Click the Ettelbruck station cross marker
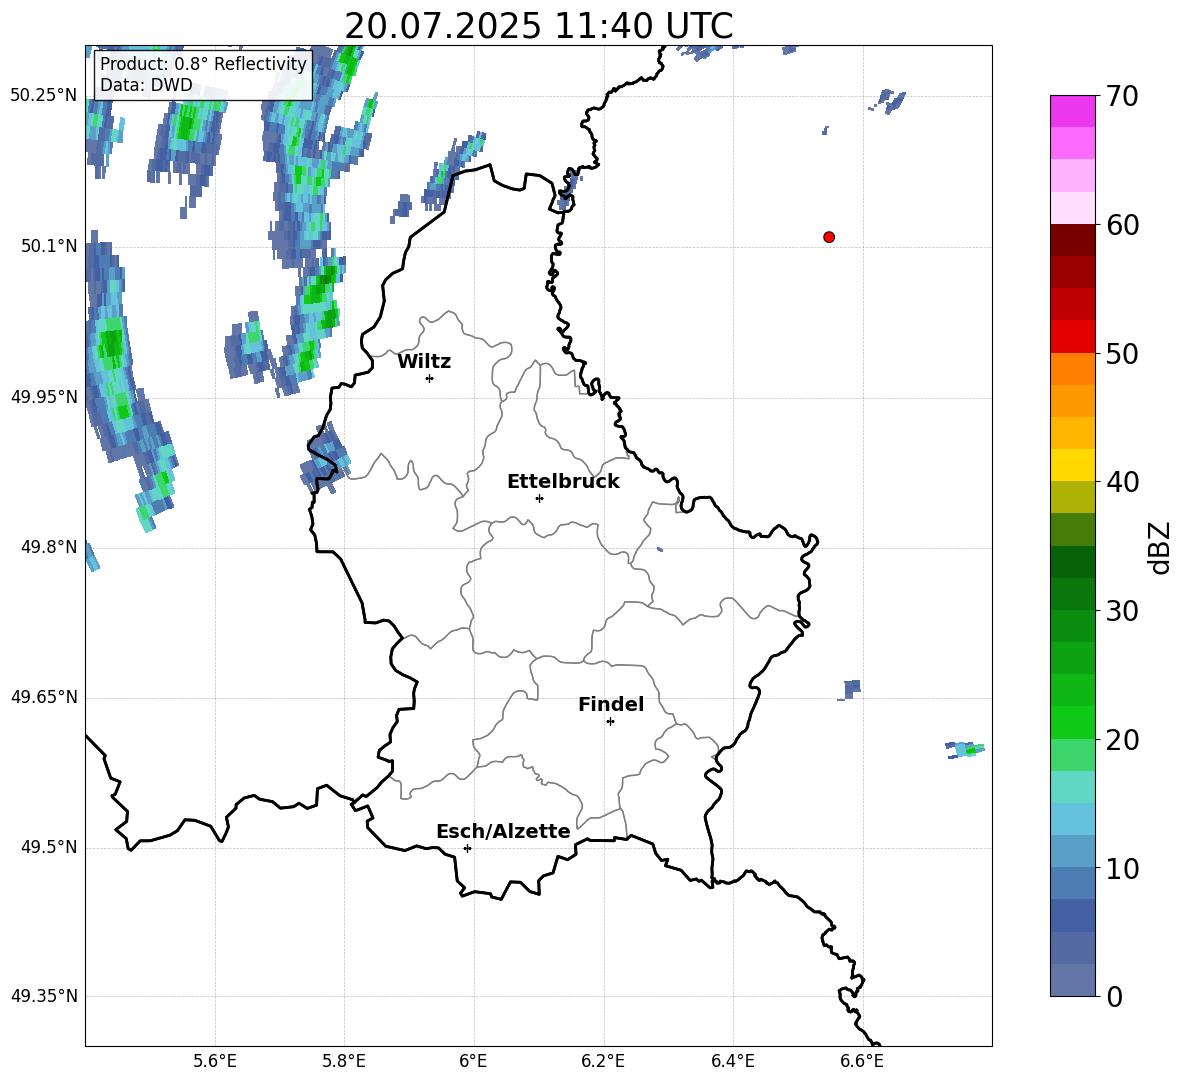This screenshot has width=1184, height=1081. pyautogui.click(x=539, y=498)
